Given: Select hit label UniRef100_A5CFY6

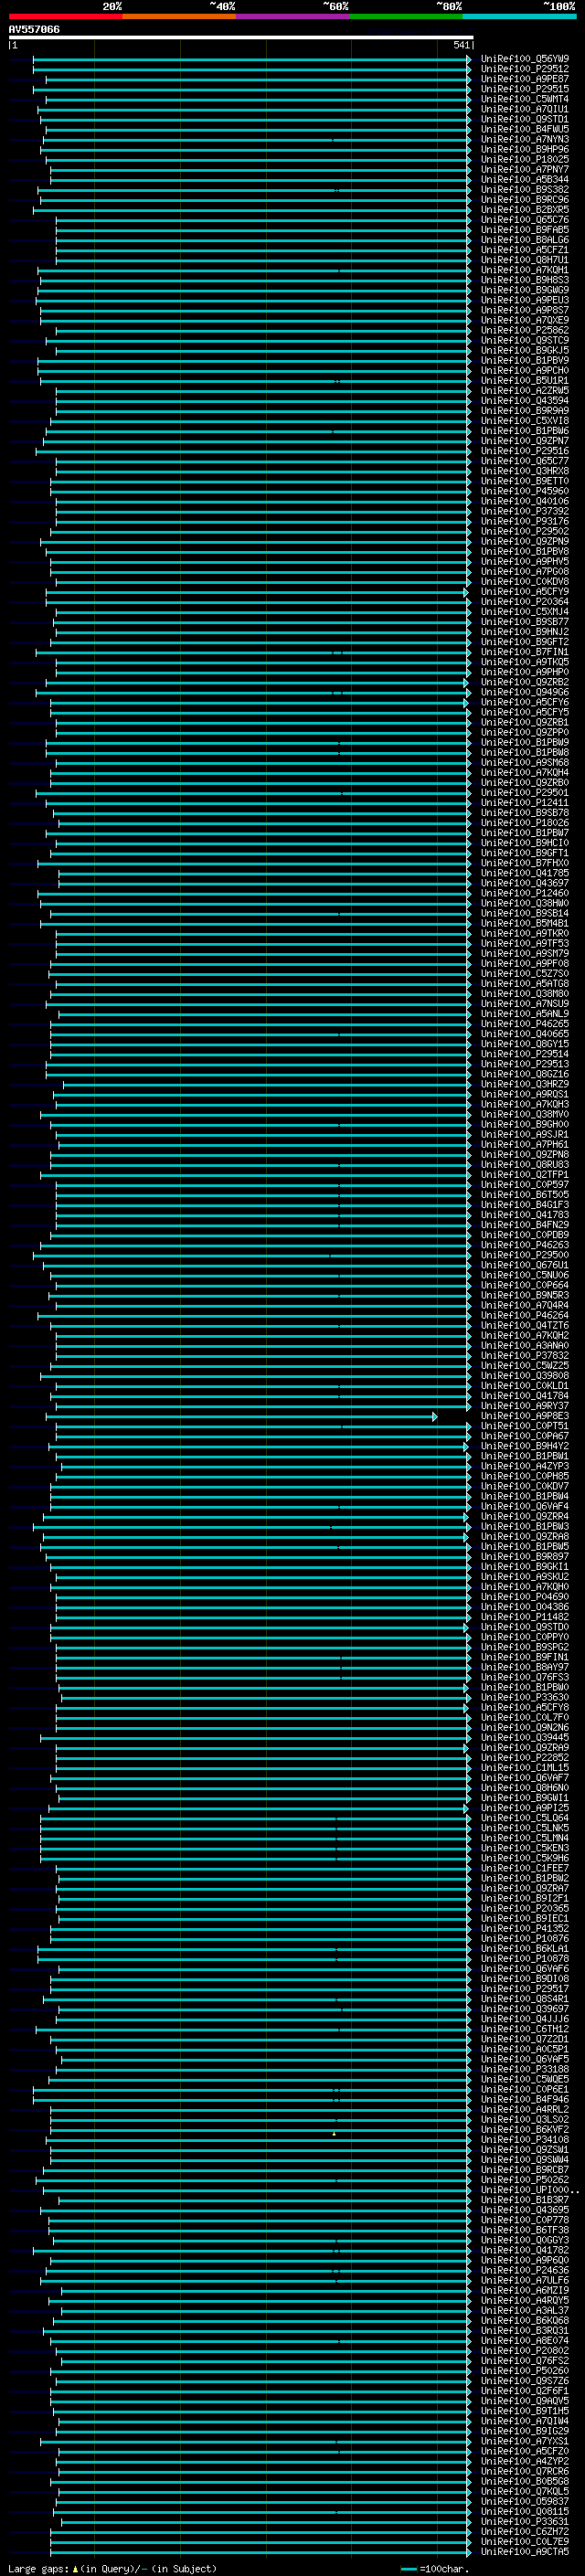Looking at the screenshot, I should [x=525, y=702].
